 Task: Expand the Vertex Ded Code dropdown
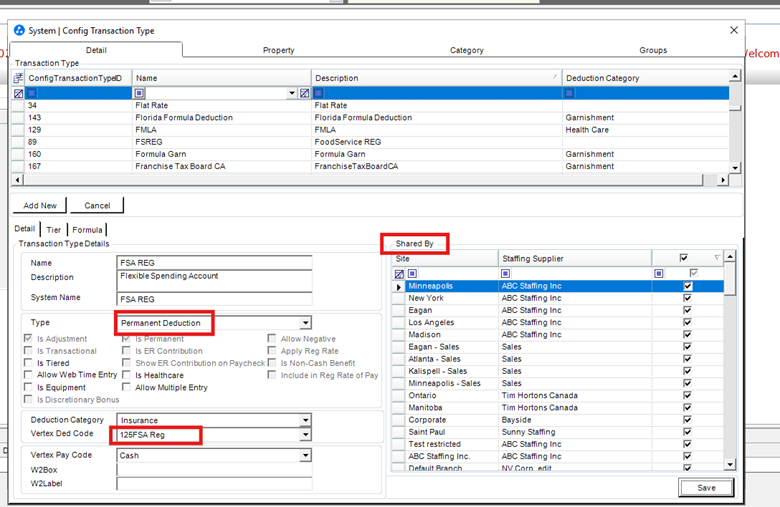tap(305, 435)
